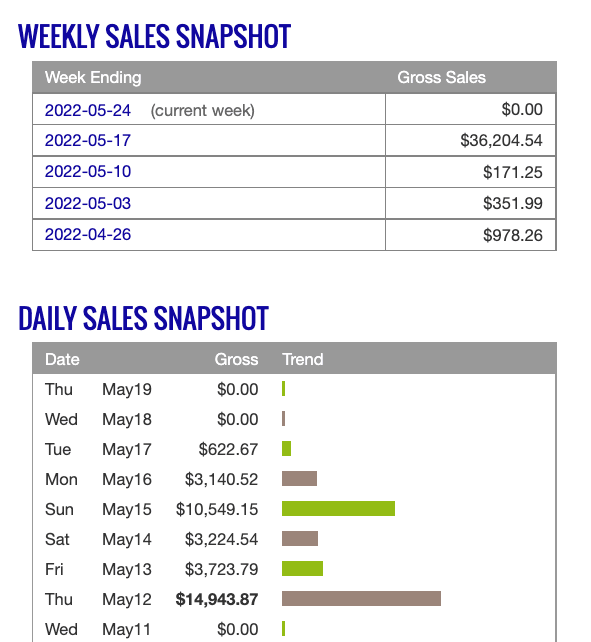This screenshot has height=642, width=591.
Task: Select the bold $14,943.87 daily gross value
Action: click(217, 599)
